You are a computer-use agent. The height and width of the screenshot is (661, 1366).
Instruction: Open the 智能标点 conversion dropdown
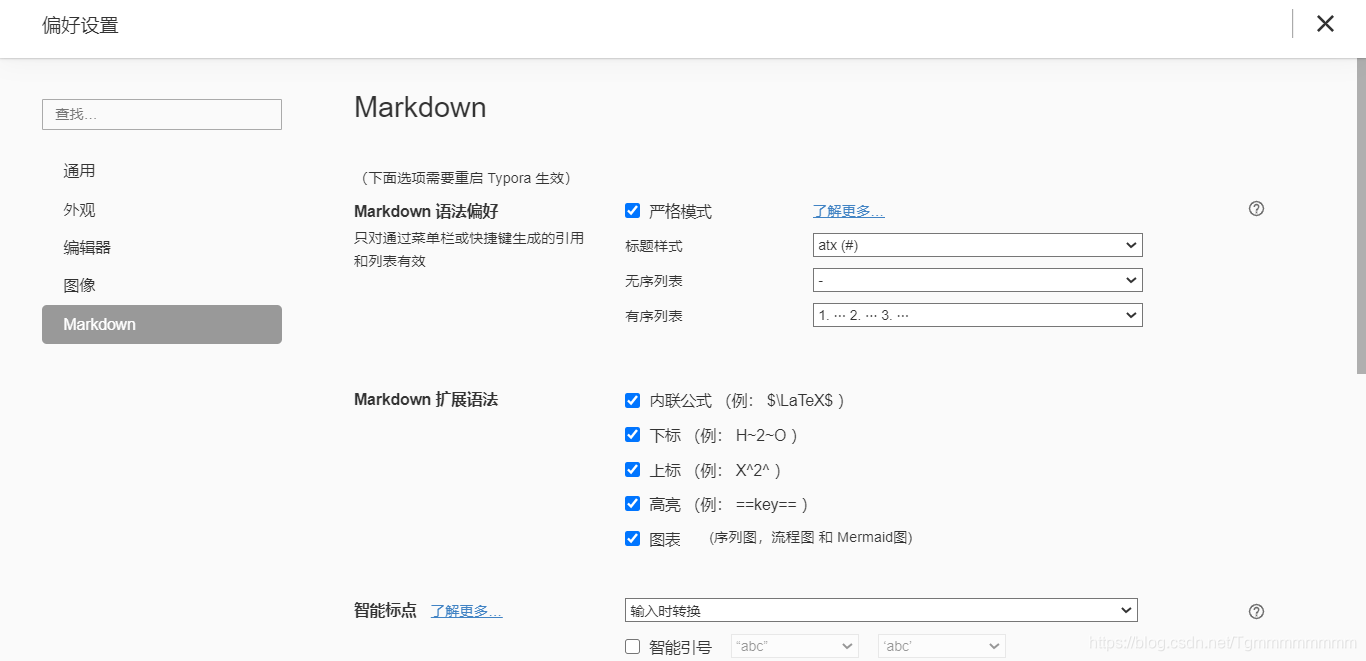click(x=880, y=609)
